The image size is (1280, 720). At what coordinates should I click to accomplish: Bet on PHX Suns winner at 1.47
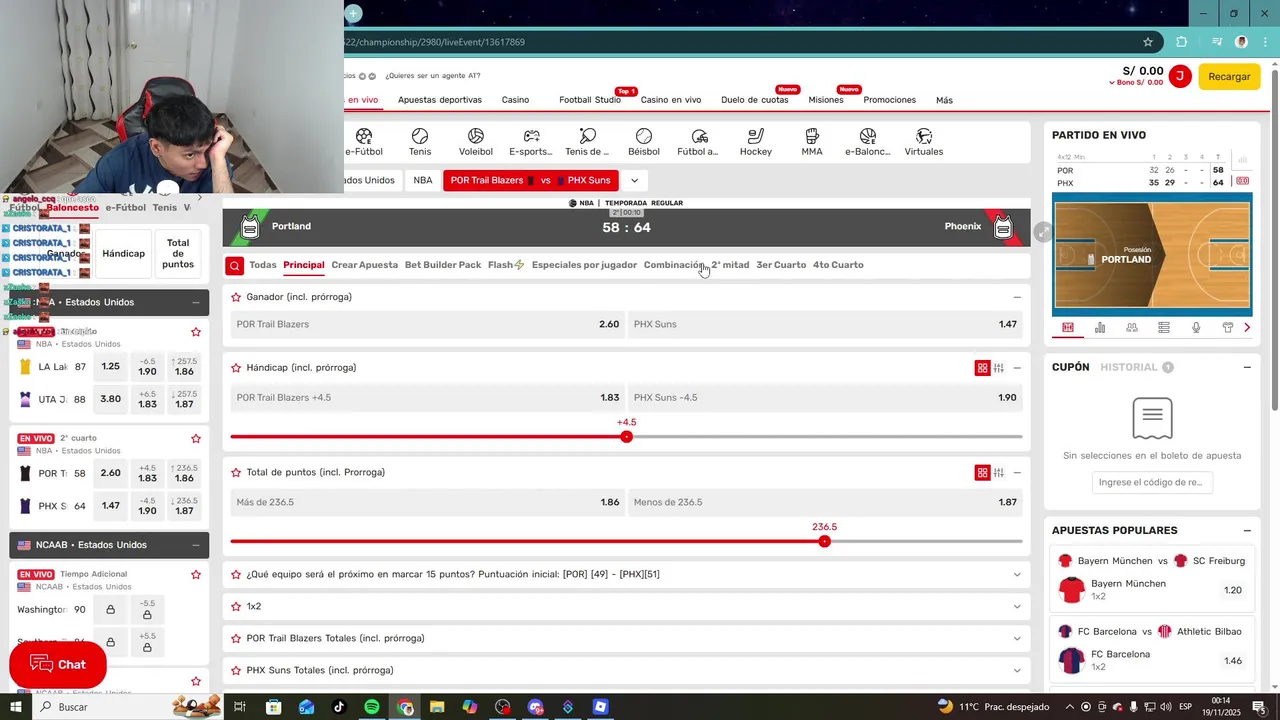pyautogui.click(x=826, y=325)
